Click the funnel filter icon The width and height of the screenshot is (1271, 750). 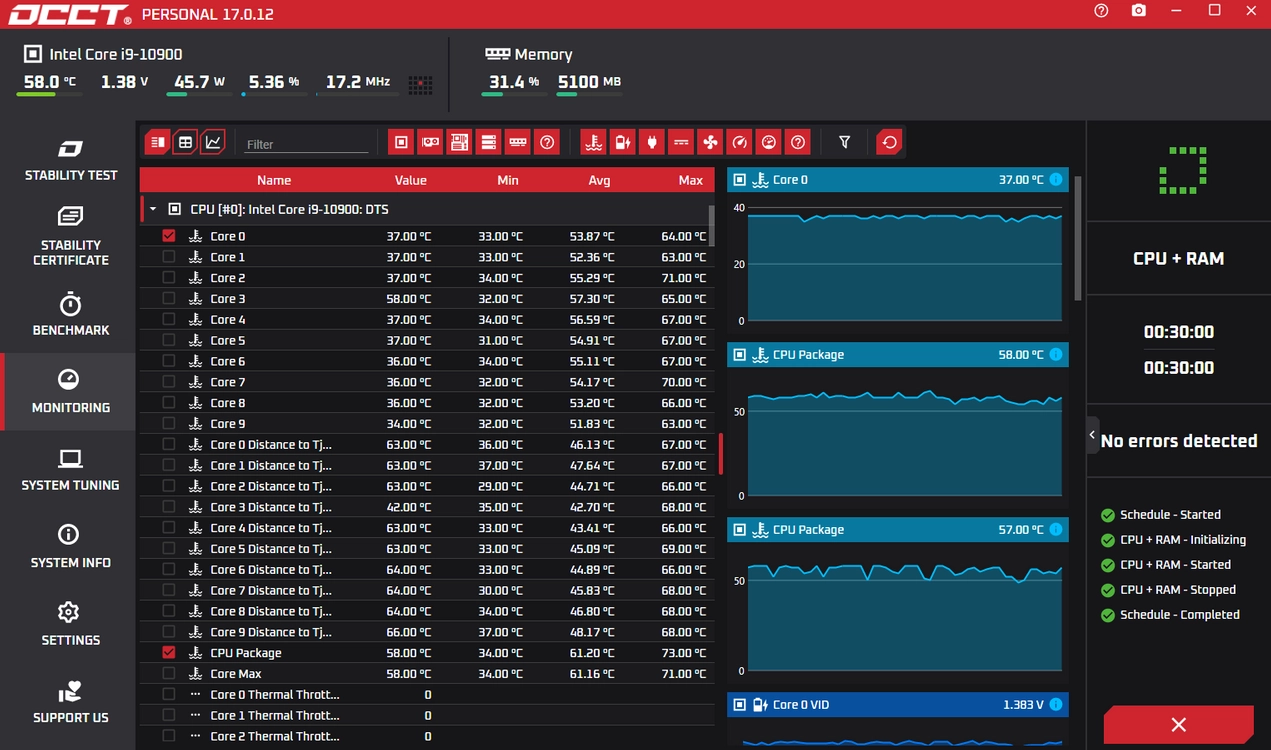click(x=845, y=143)
